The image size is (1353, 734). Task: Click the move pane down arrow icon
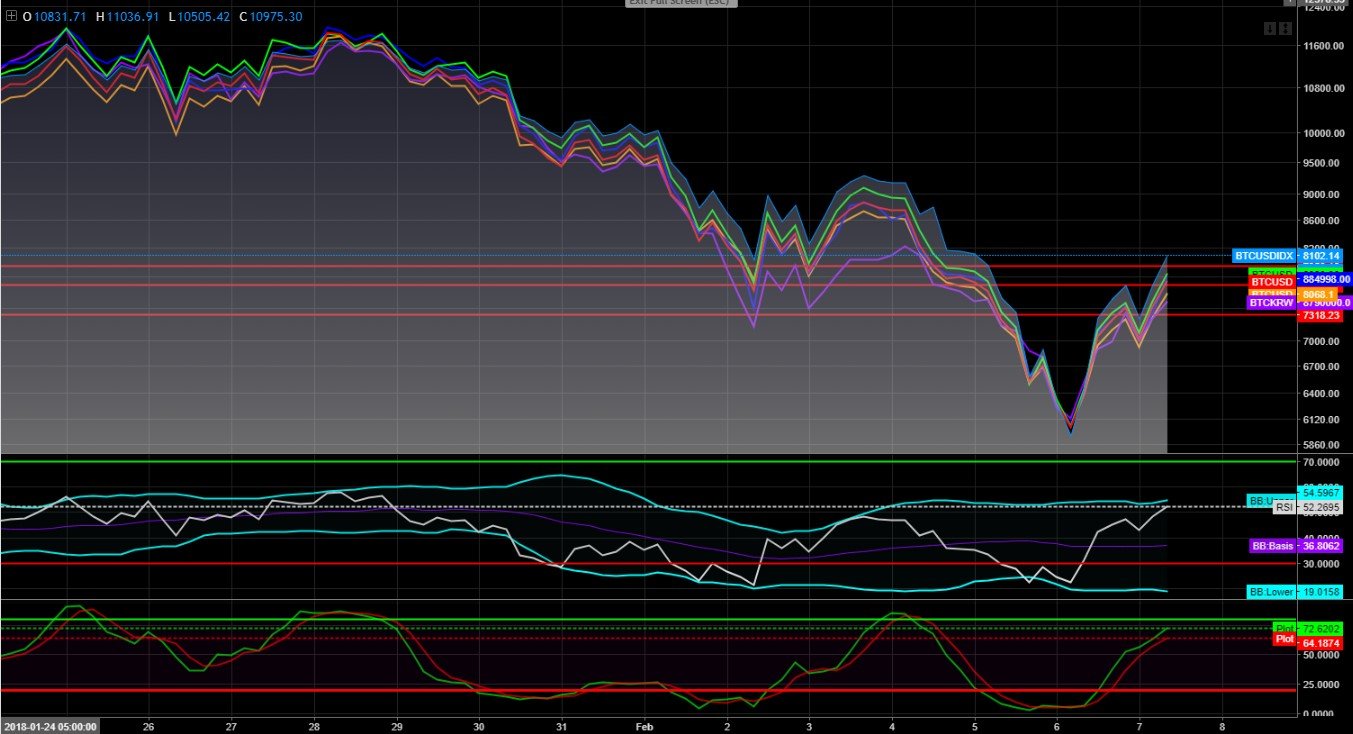click(1270, 29)
